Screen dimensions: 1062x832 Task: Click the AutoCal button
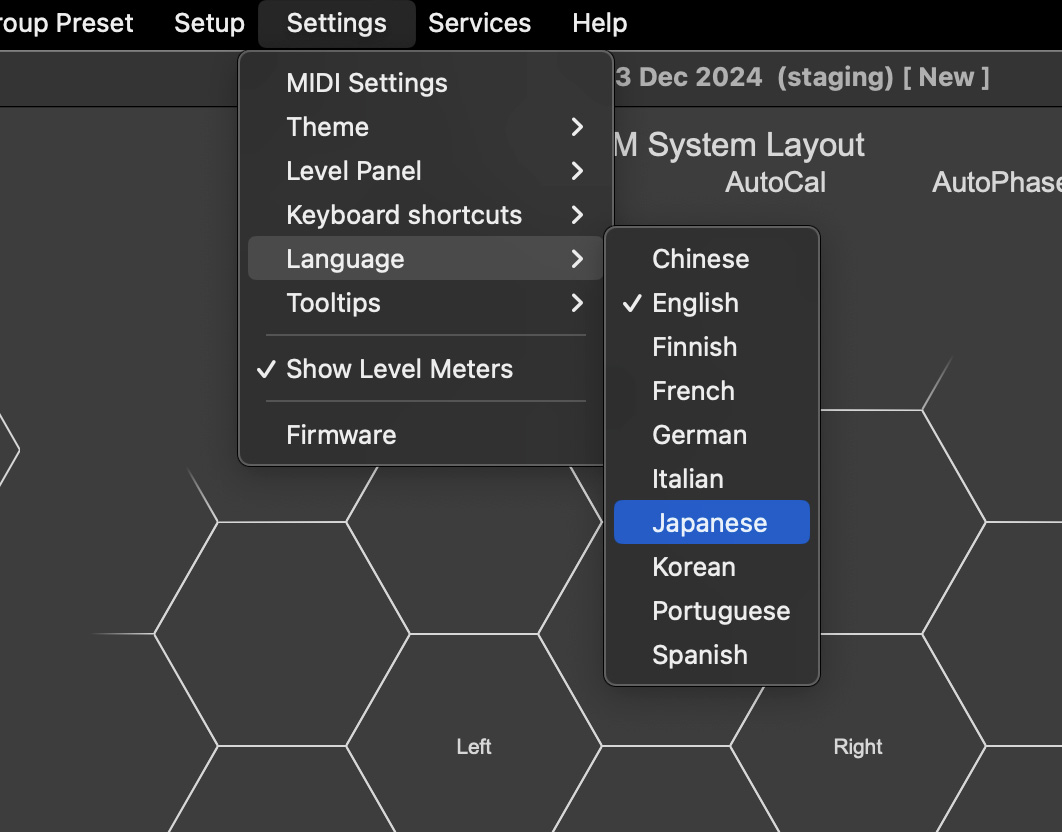click(x=775, y=182)
